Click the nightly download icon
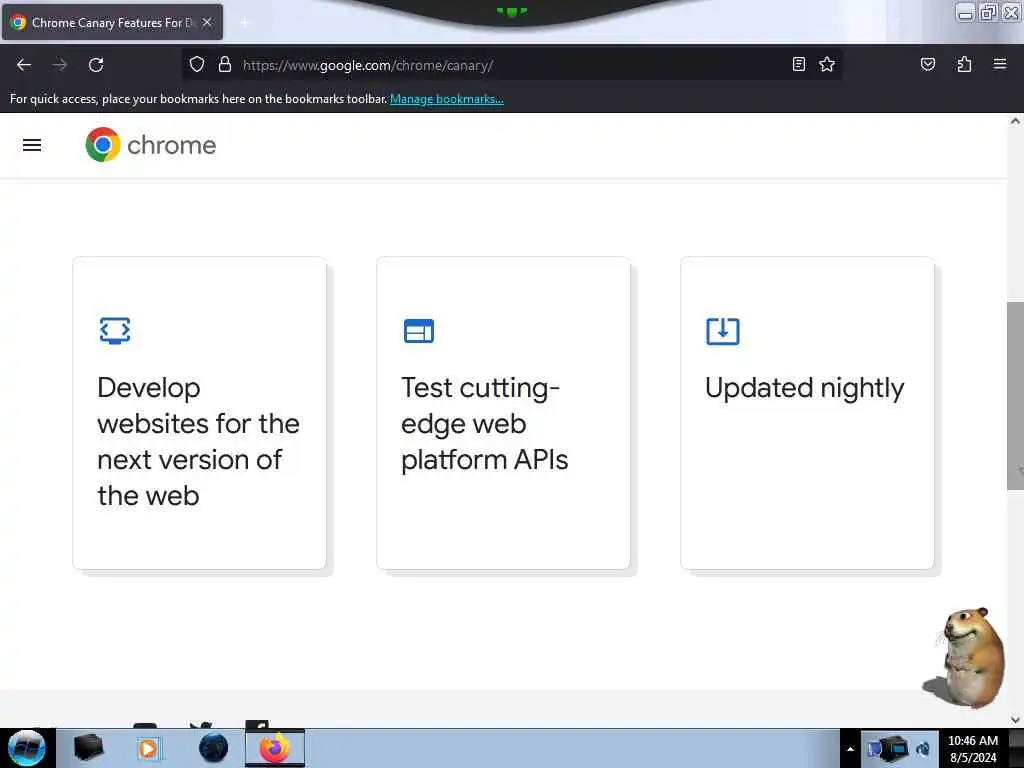The image size is (1024, 768). pyautogui.click(x=722, y=331)
